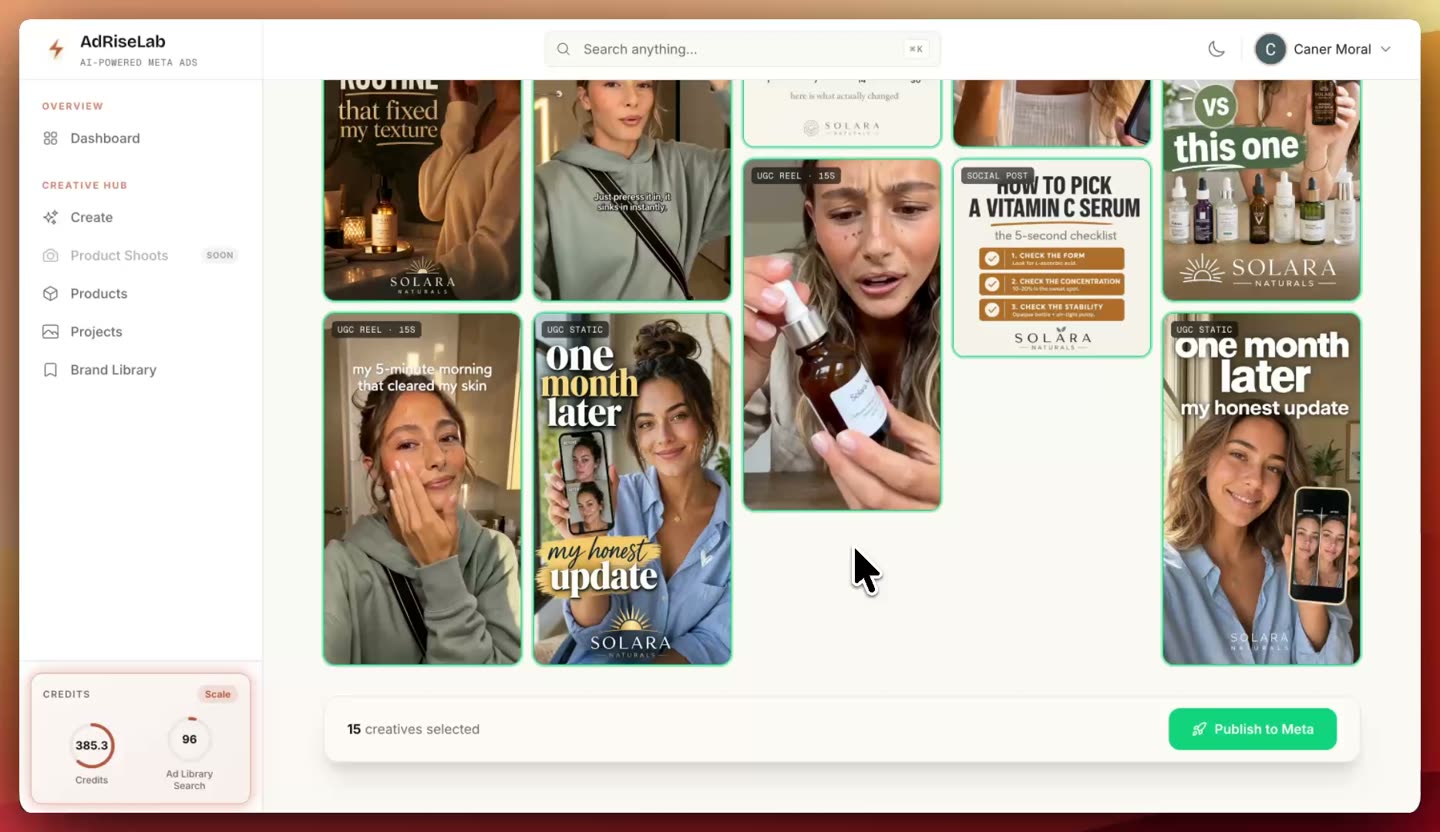The width and height of the screenshot is (1440, 832).
Task: Click the chevron next to Caner Moral
Action: coord(1386,49)
